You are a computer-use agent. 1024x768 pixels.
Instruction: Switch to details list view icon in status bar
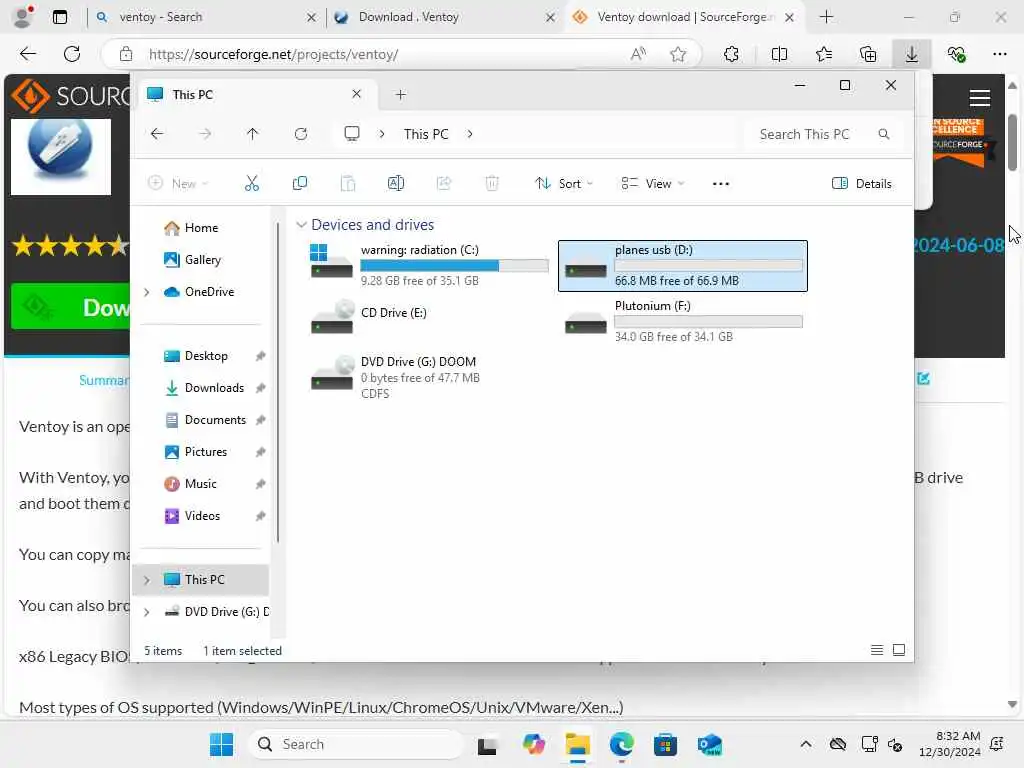point(877,650)
